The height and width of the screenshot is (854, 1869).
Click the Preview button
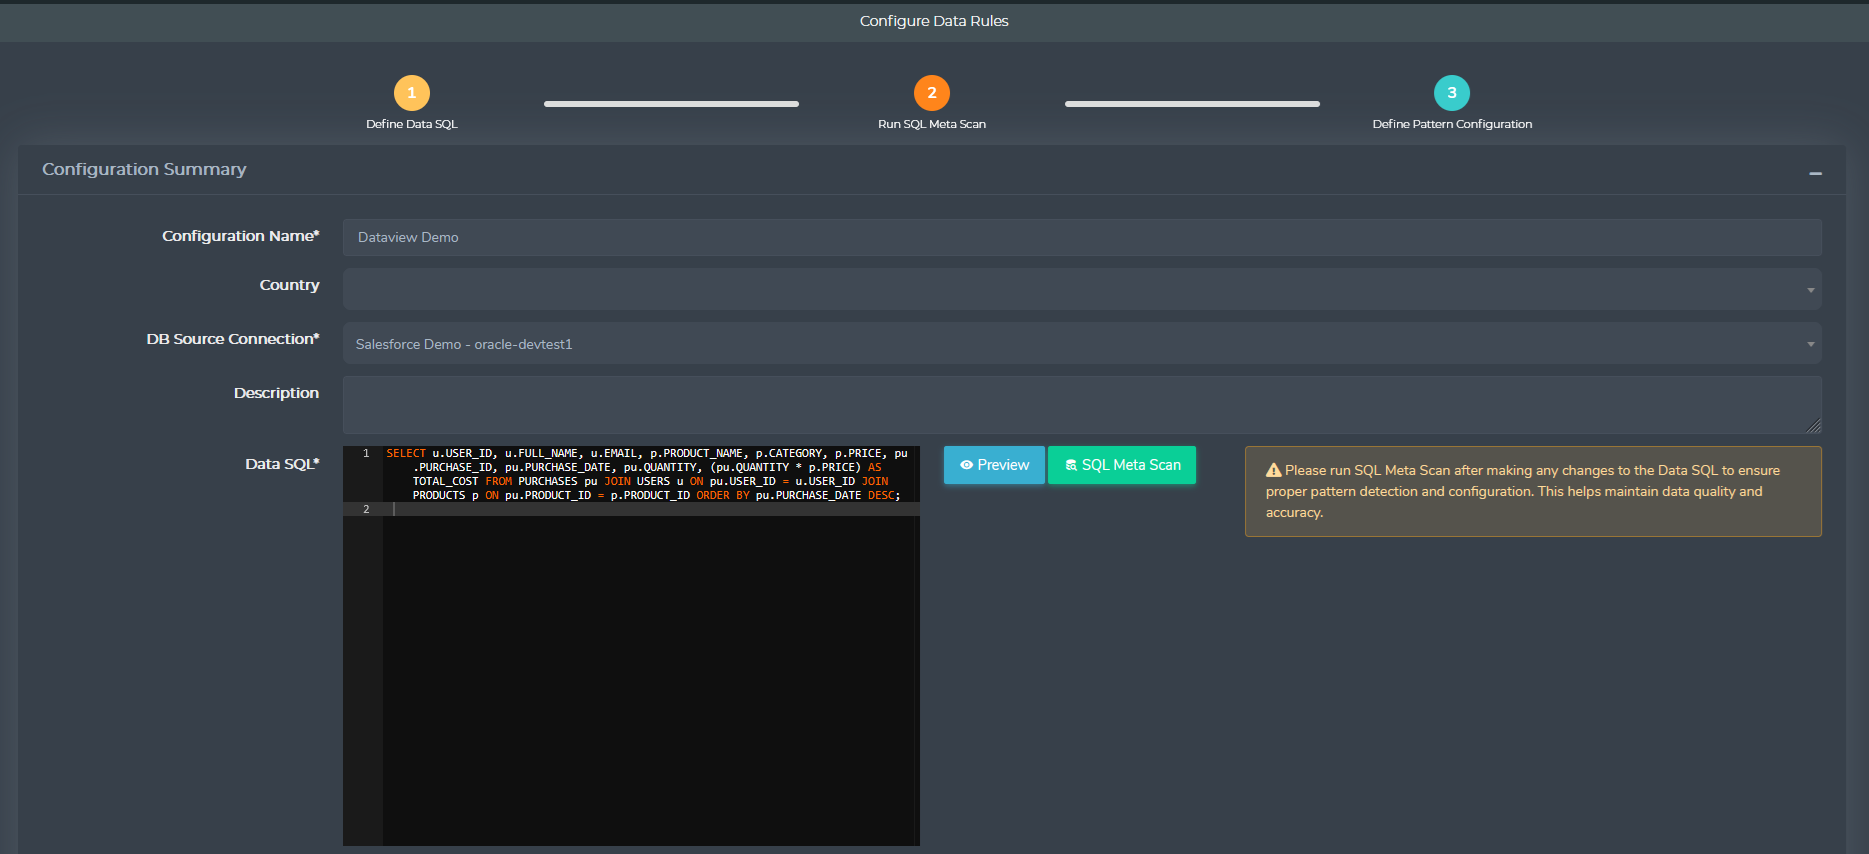pos(994,465)
